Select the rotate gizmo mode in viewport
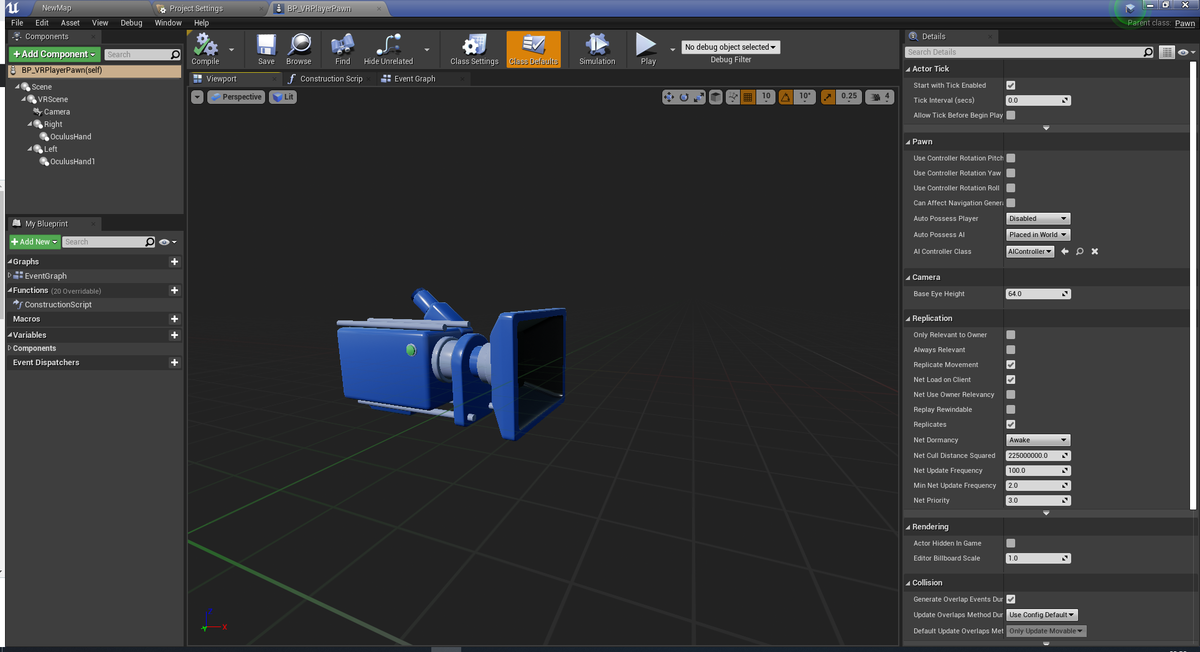Viewport: 1200px width, 652px height. 684,97
